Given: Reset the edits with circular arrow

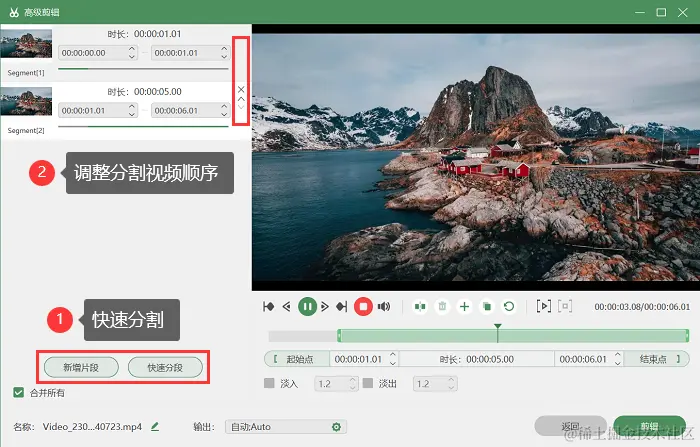Looking at the screenshot, I should tap(508, 307).
